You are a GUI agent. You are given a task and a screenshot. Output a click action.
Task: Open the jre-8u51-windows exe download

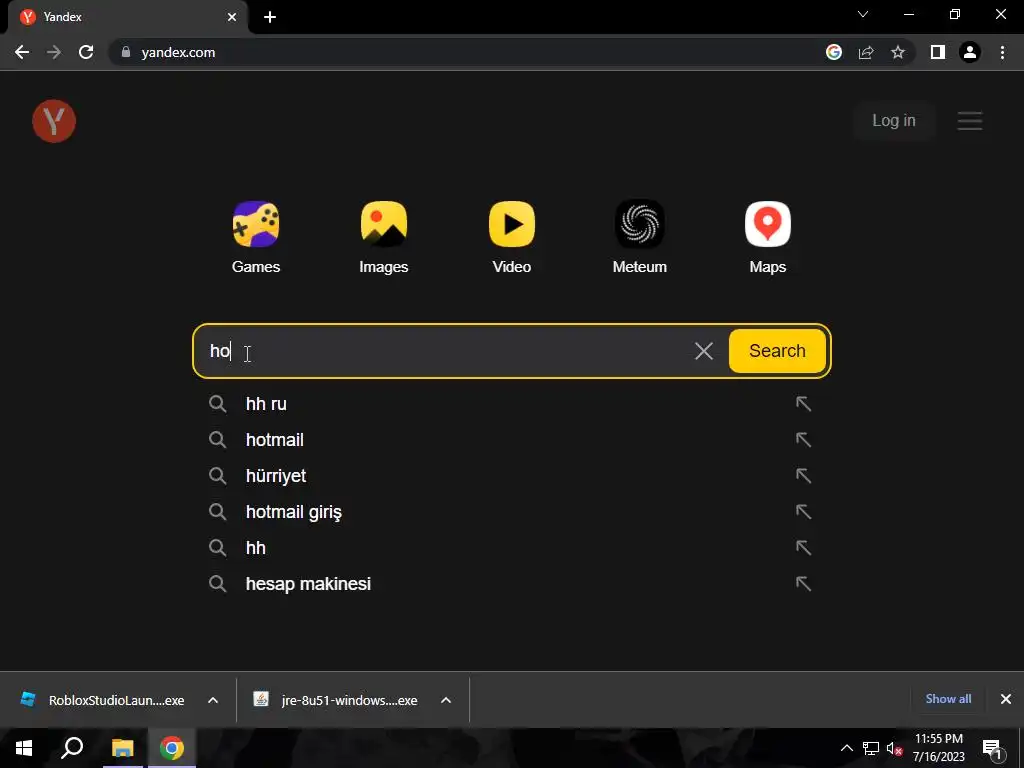point(338,700)
